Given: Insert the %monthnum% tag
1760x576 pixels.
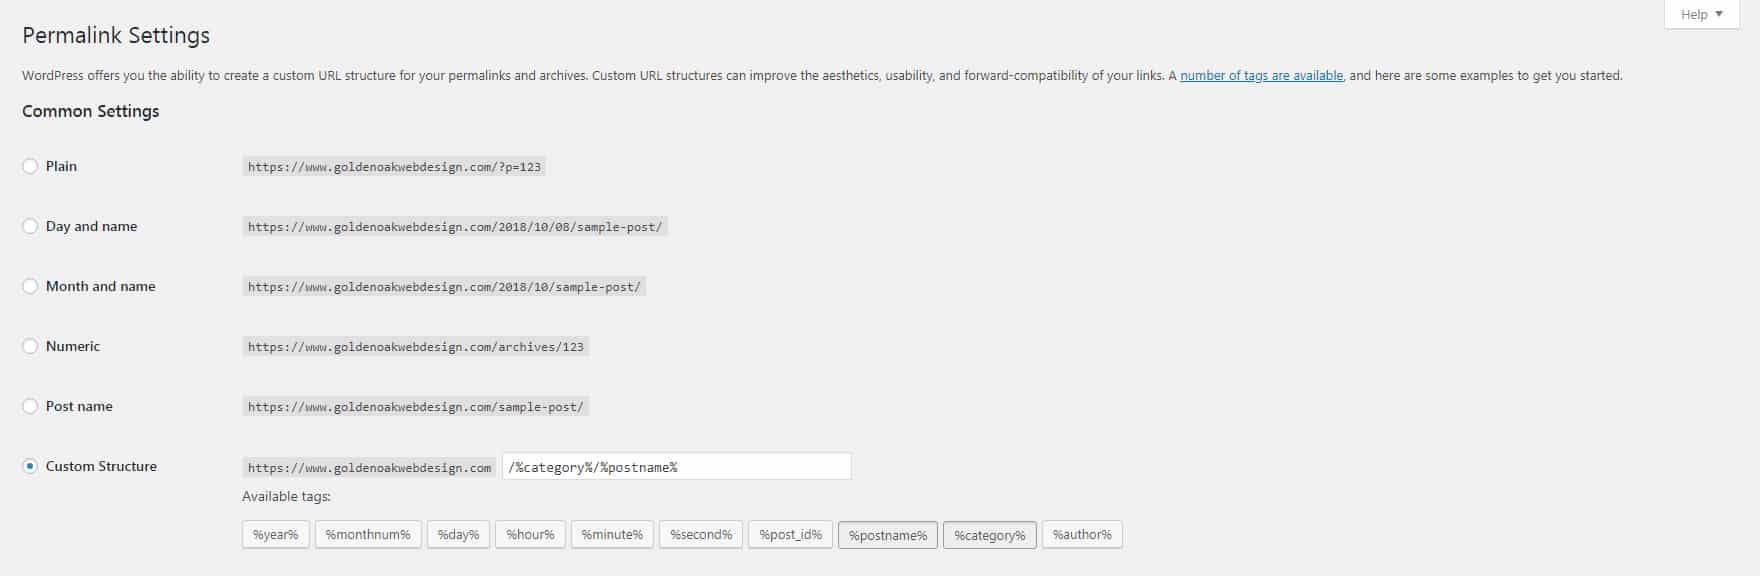Looking at the screenshot, I should 368,534.
